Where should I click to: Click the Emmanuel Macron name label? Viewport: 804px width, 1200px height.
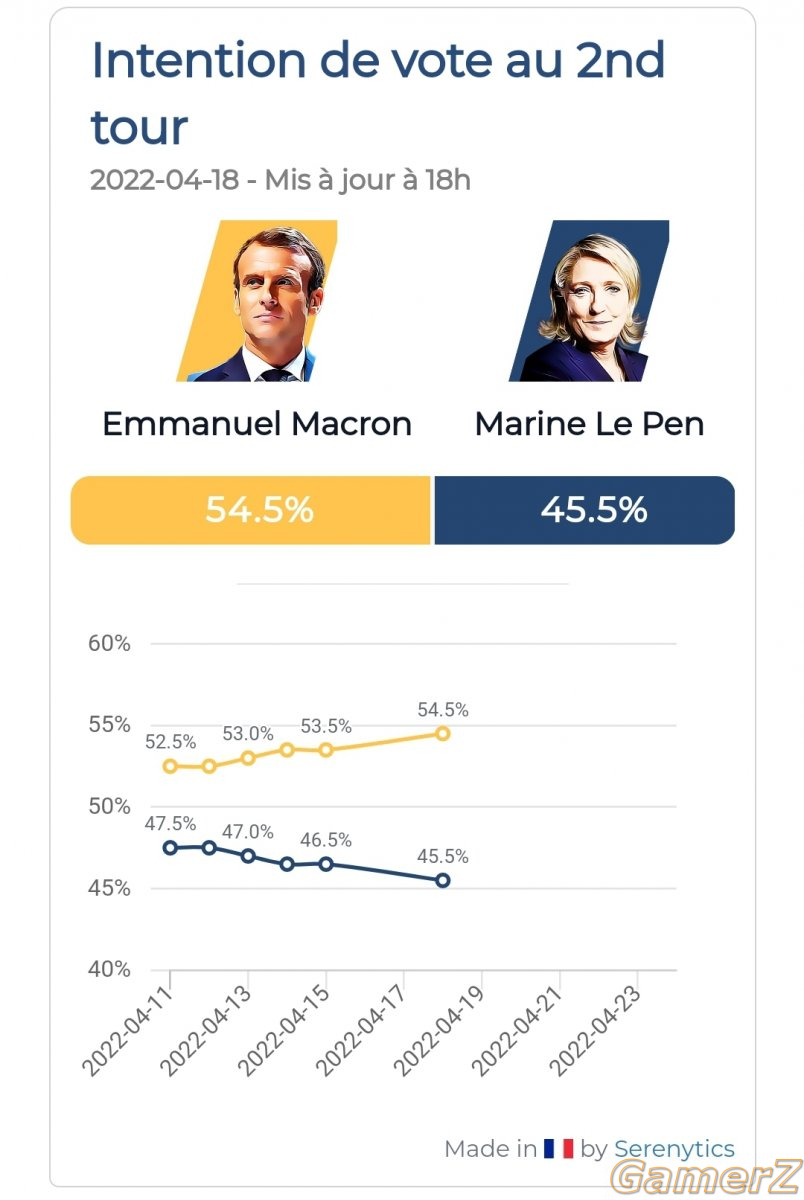point(257,423)
